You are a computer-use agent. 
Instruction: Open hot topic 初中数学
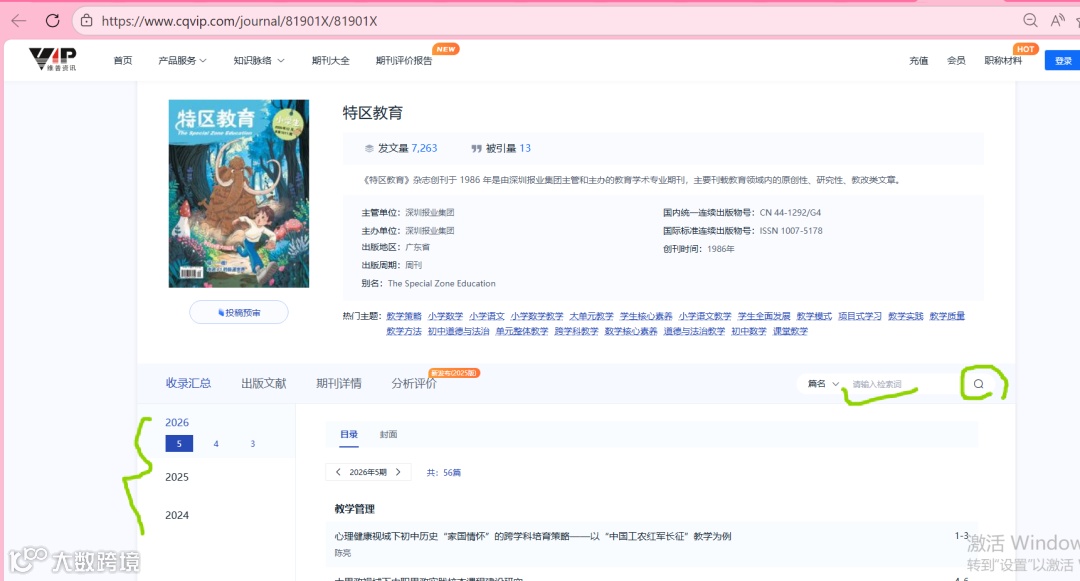tap(749, 331)
